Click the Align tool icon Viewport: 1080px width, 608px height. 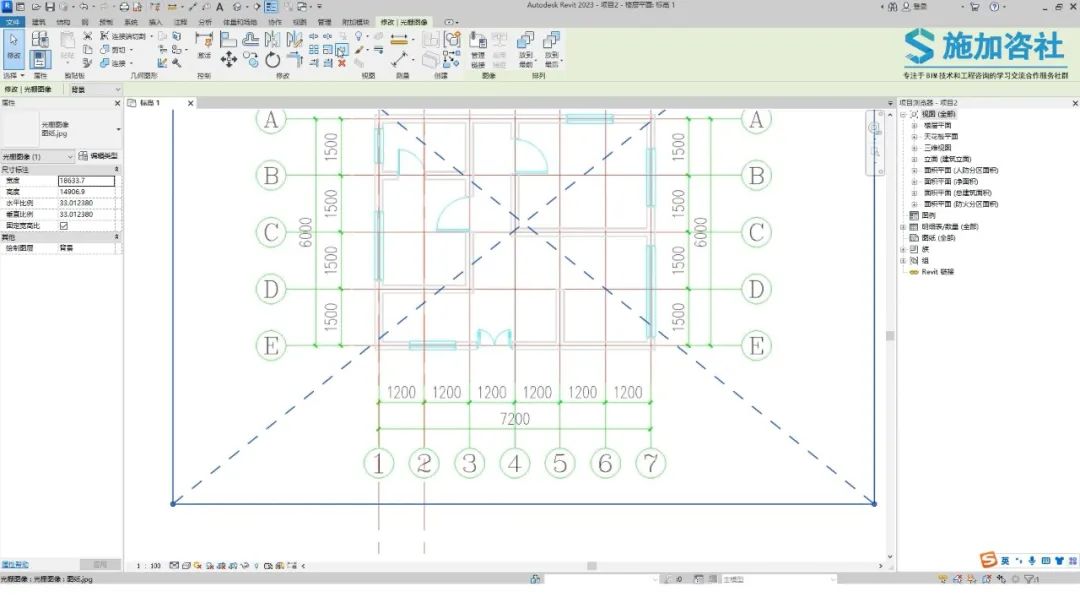229,39
